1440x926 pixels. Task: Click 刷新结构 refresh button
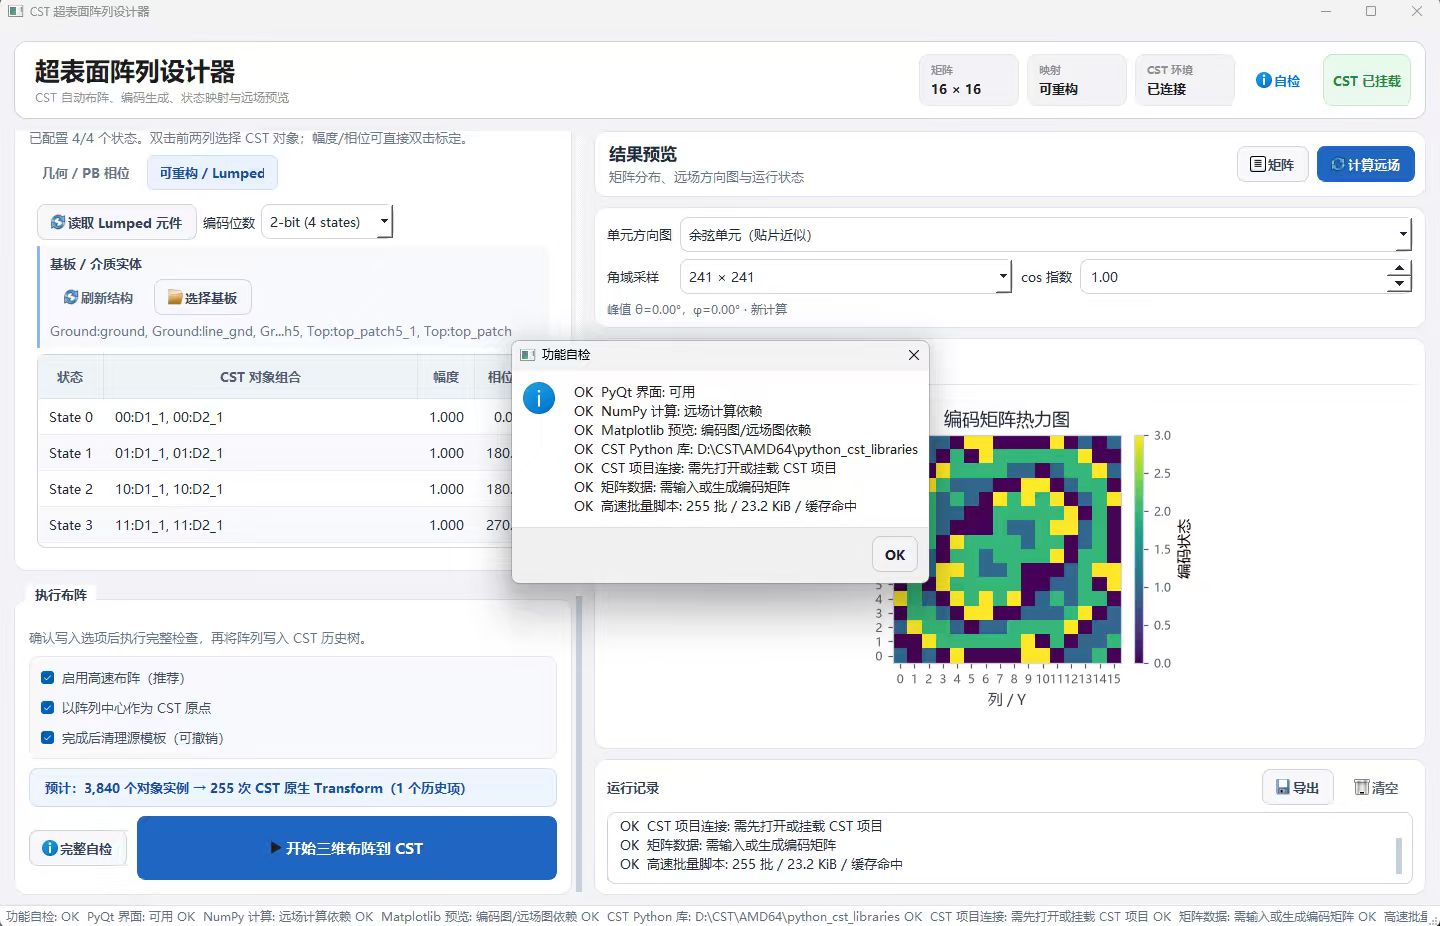98,298
